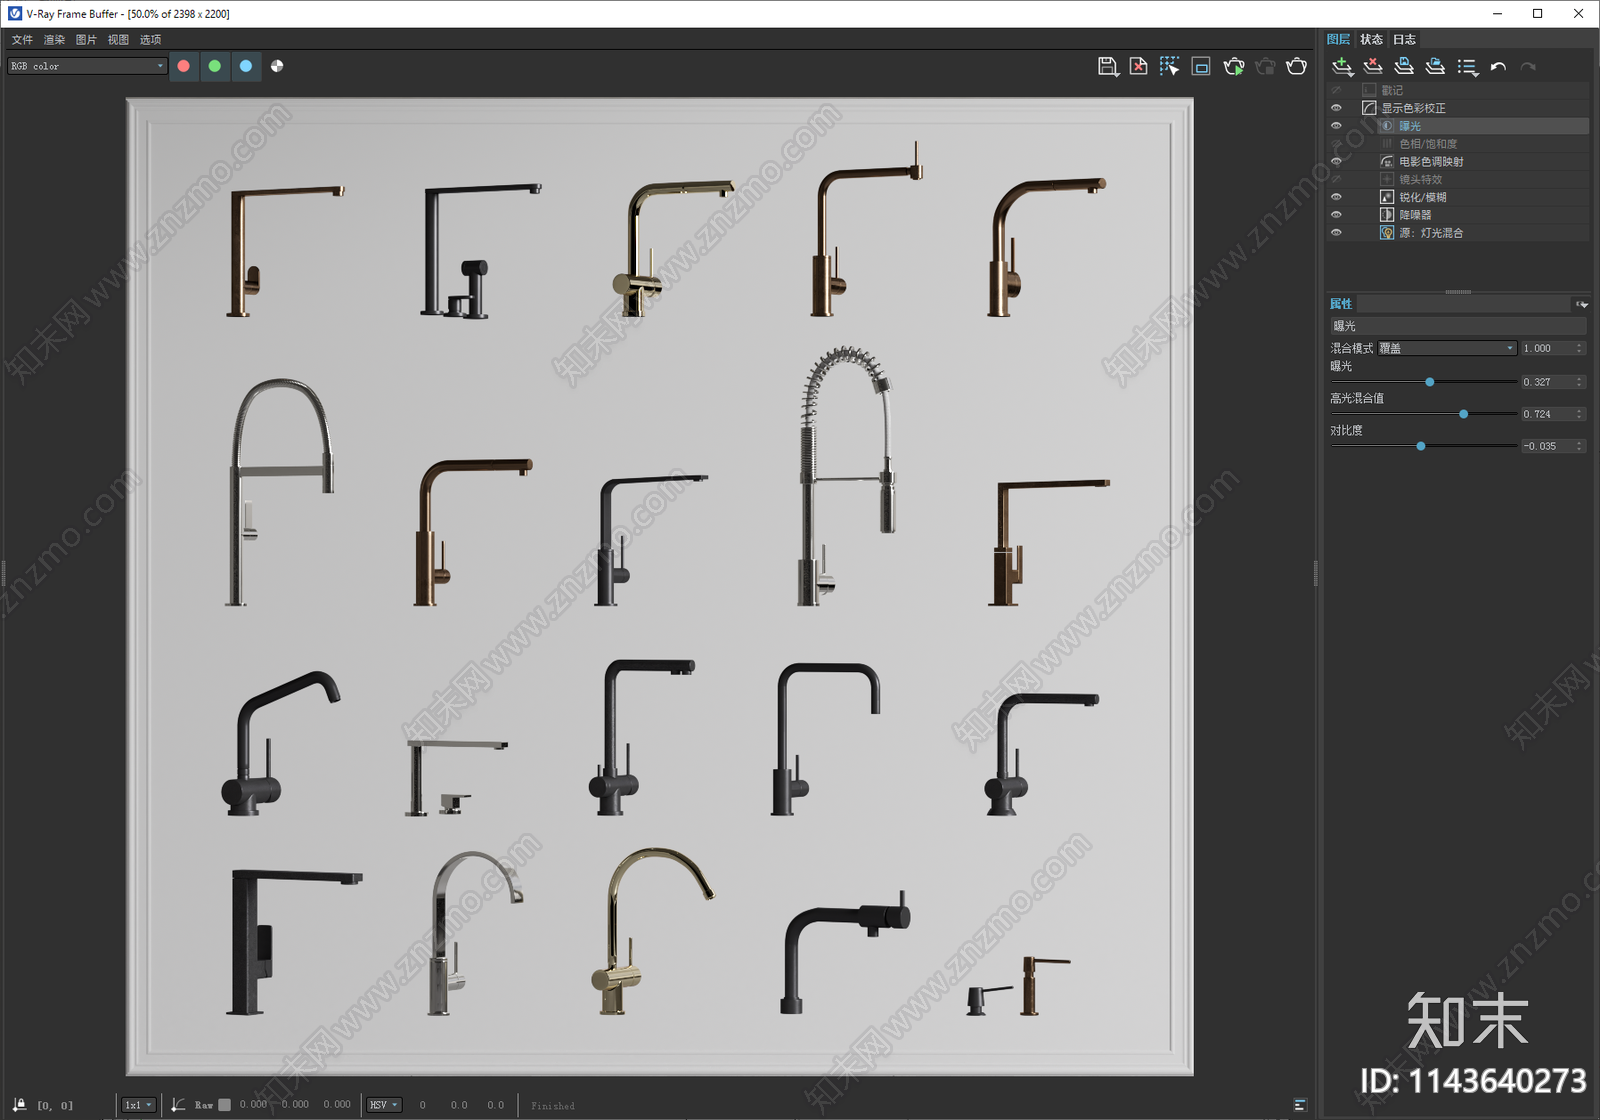This screenshot has height=1120, width=1600.
Task: Activate follow mouse render icon
Action: (1169, 66)
